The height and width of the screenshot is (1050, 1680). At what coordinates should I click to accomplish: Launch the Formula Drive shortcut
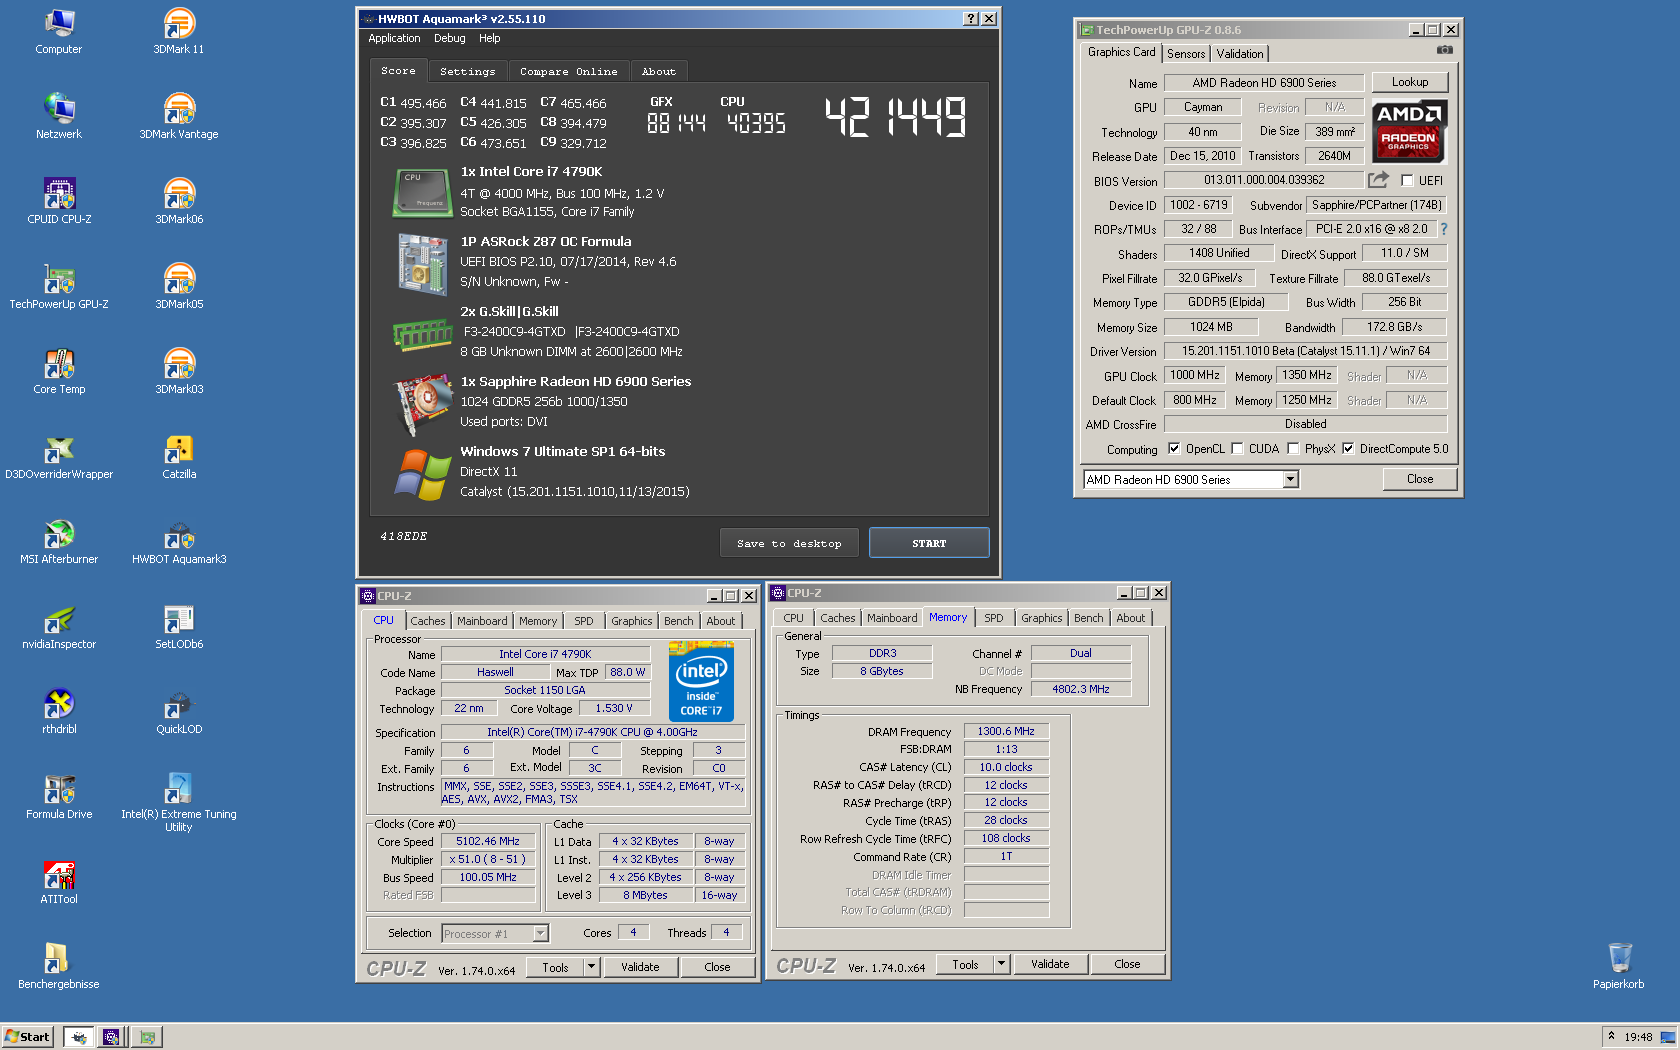tap(59, 796)
